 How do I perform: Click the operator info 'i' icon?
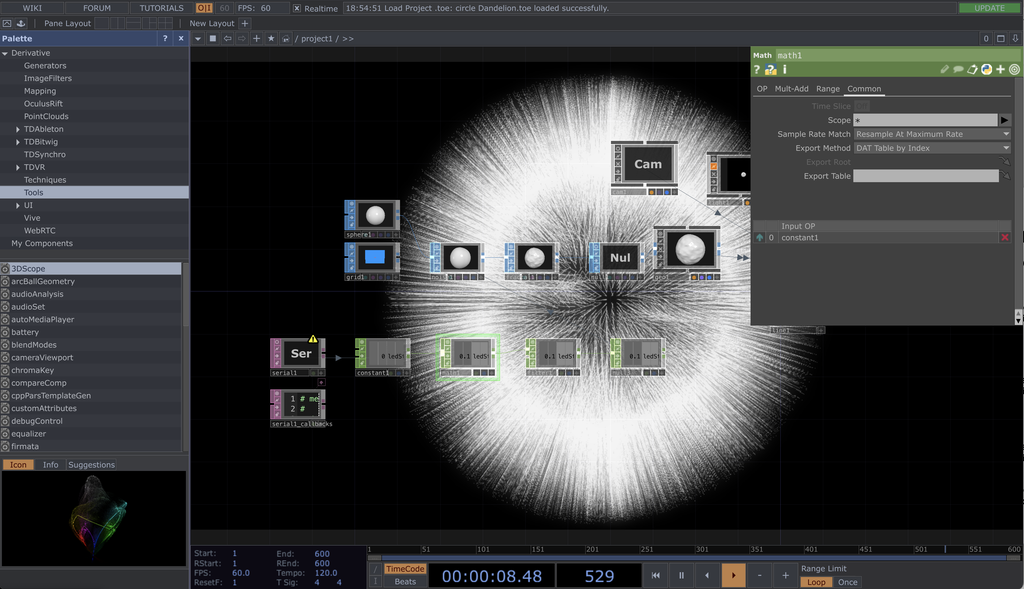click(x=785, y=70)
